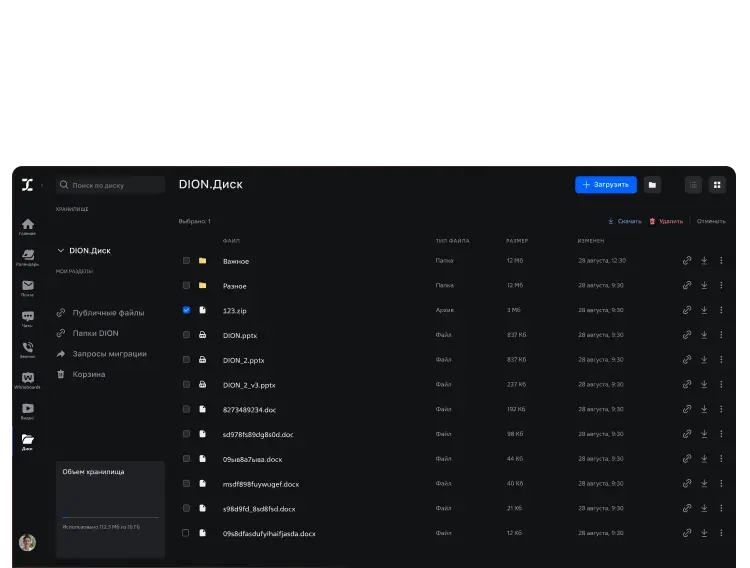The image size is (750, 568).
Task: Open the Корзина trash section
Action: point(81,374)
